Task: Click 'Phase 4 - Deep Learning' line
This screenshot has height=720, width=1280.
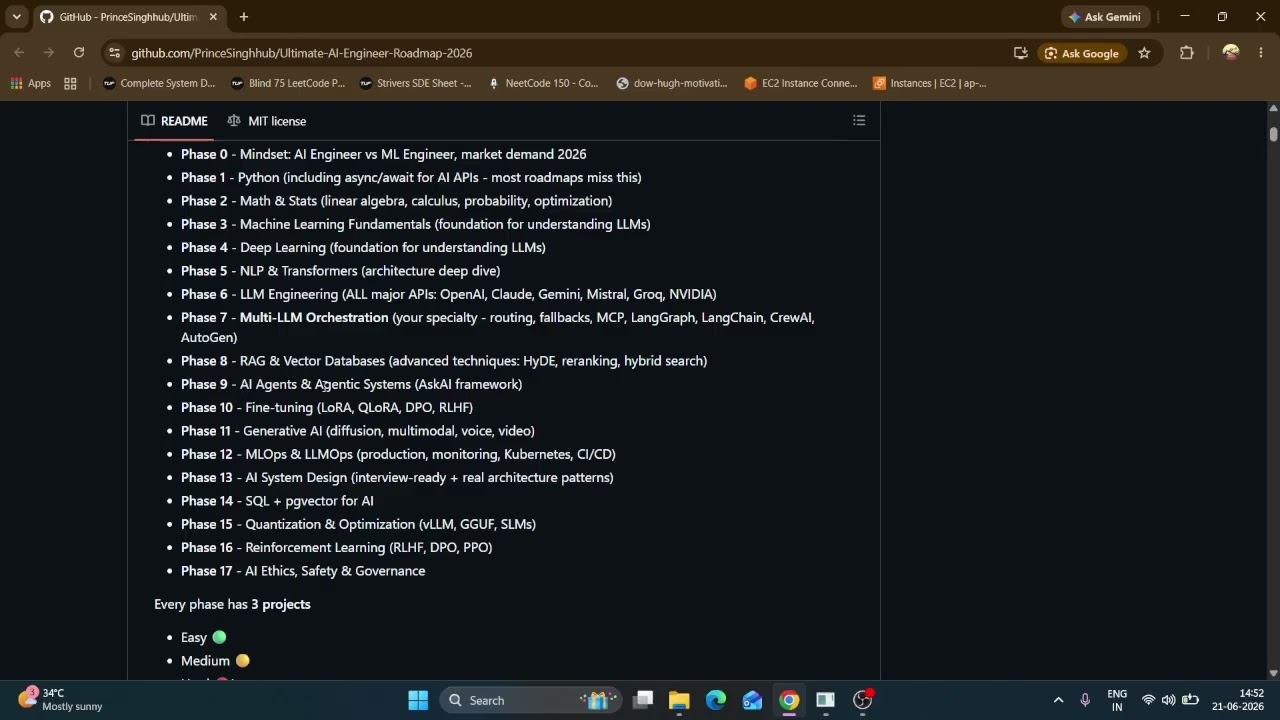Action: click(363, 247)
